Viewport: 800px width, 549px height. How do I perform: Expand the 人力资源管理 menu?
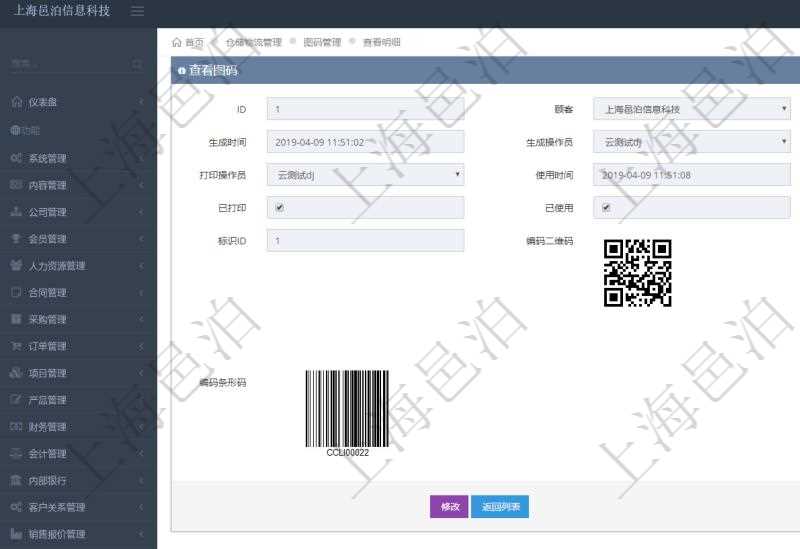click(x=78, y=266)
